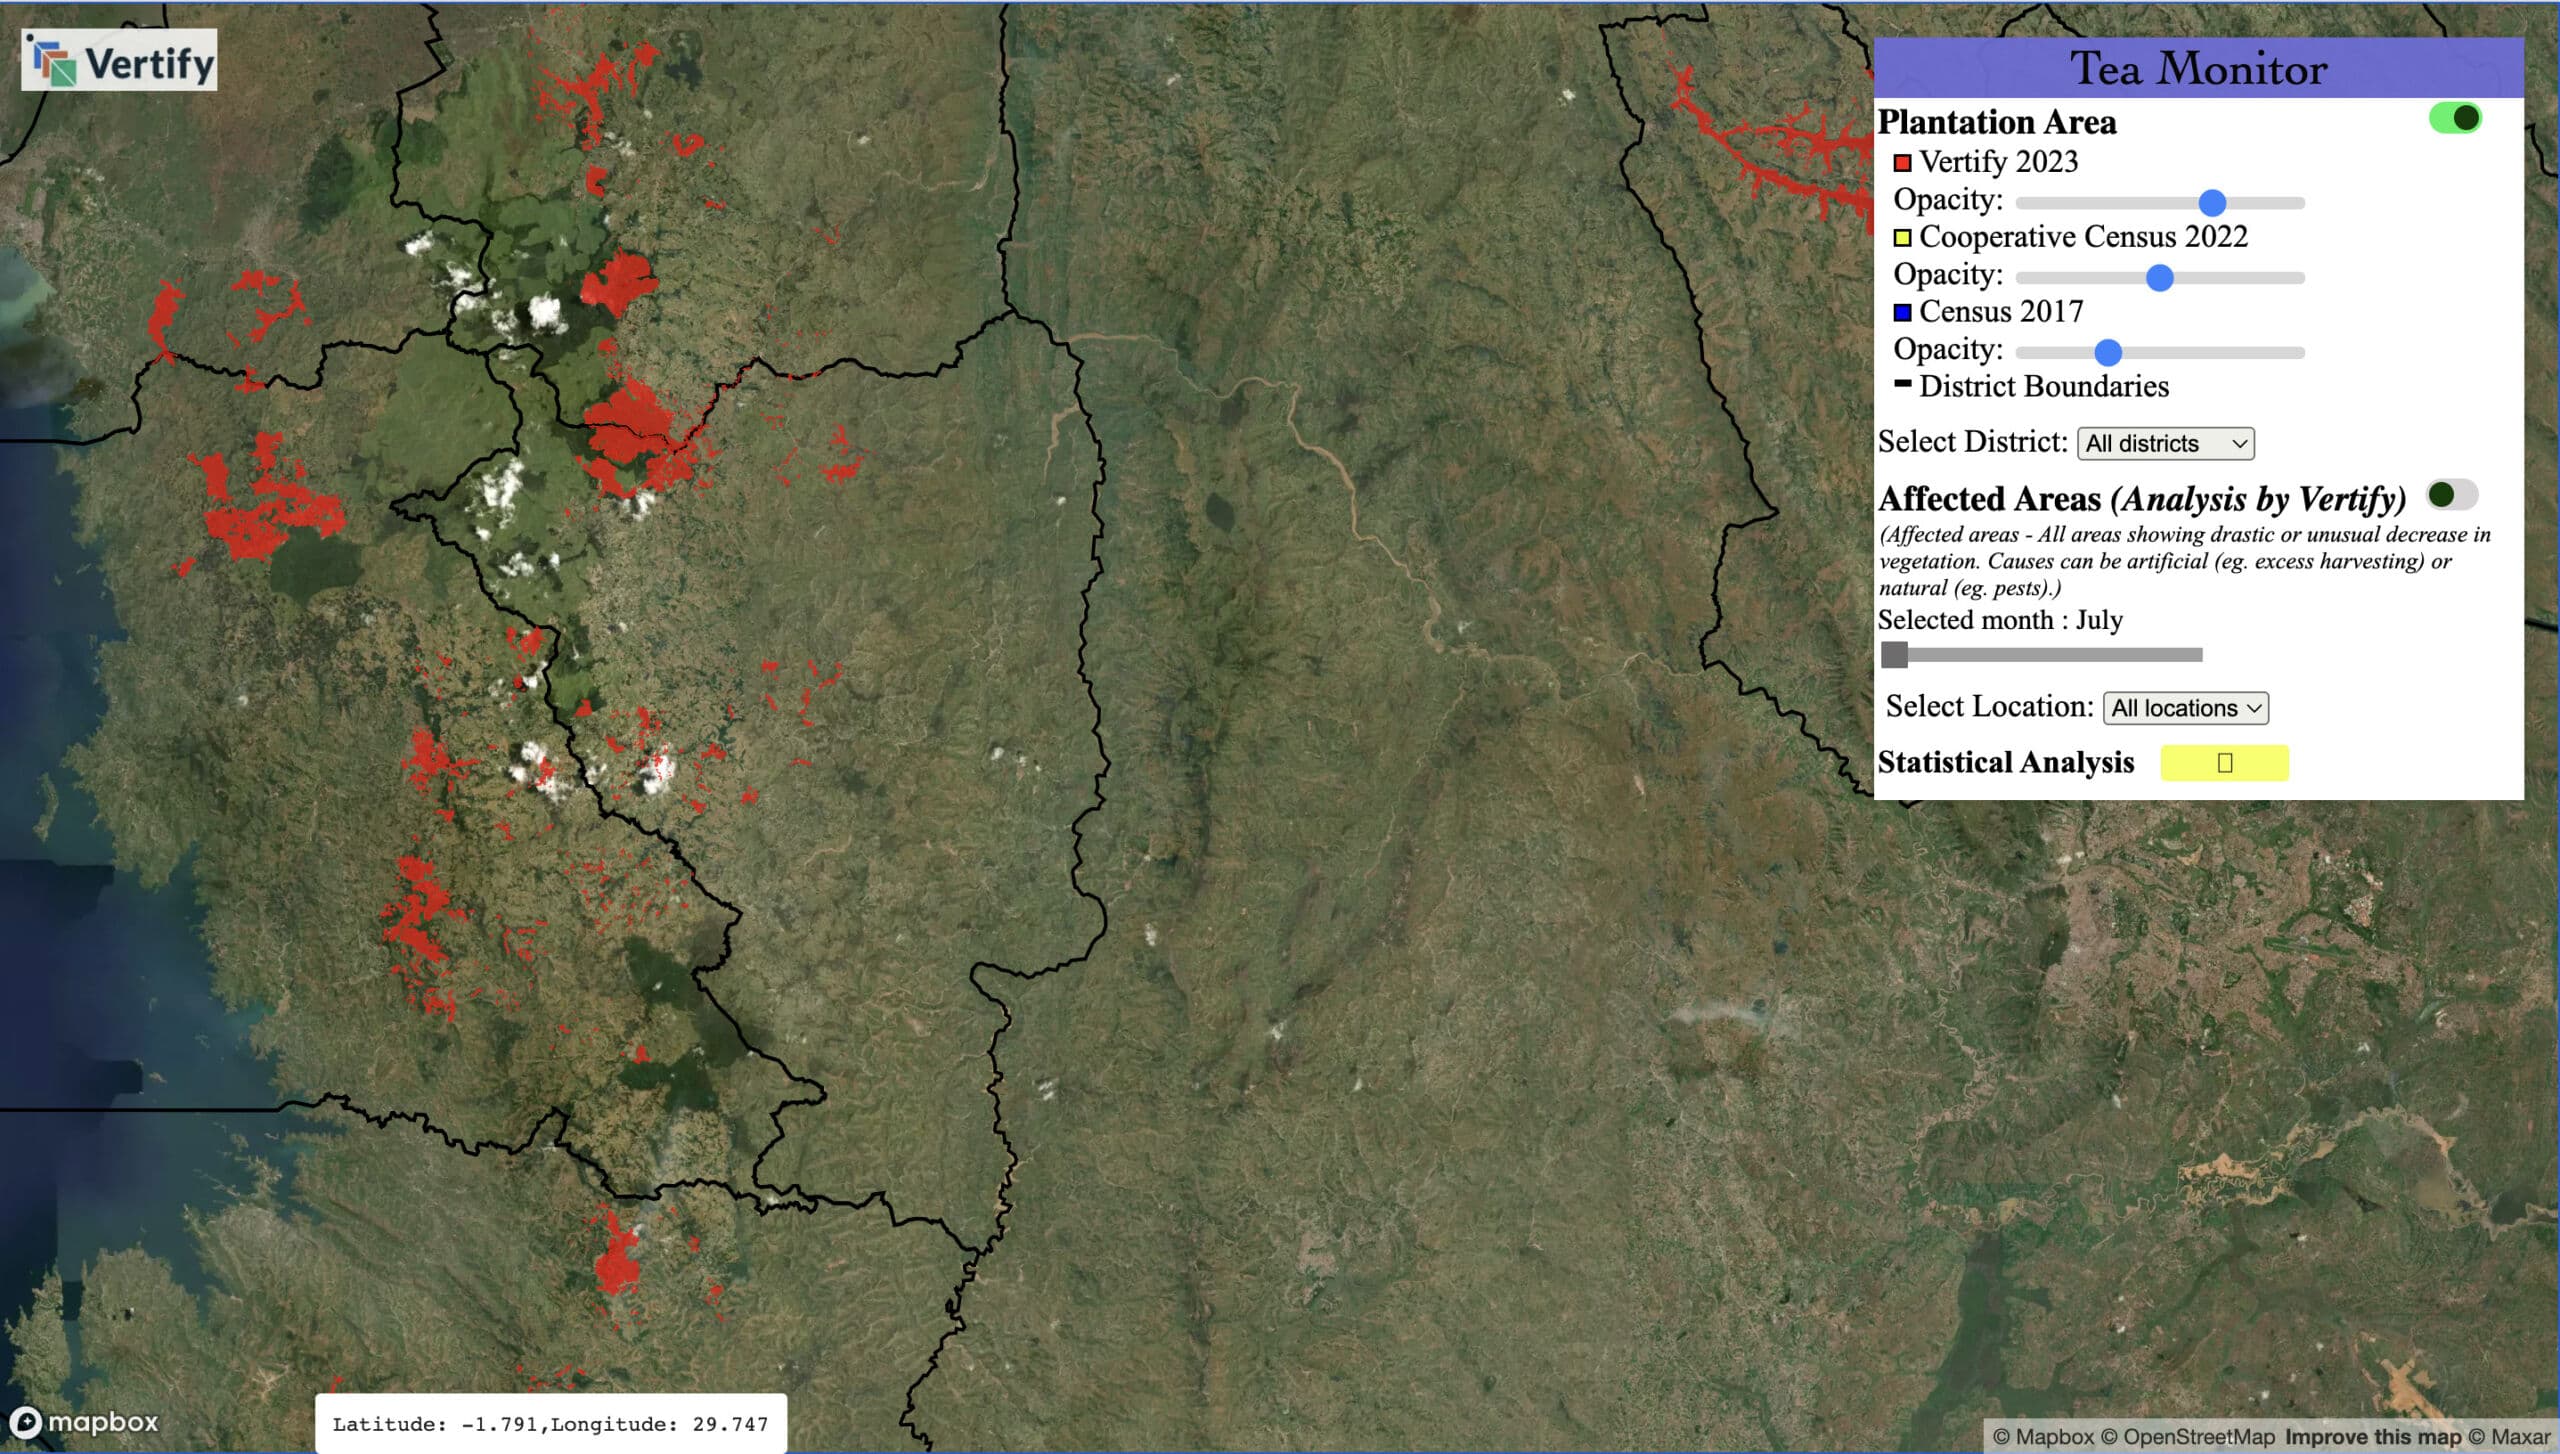2560x1454 pixels.
Task: Open the Improve this map link
Action: tap(2373, 1437)
